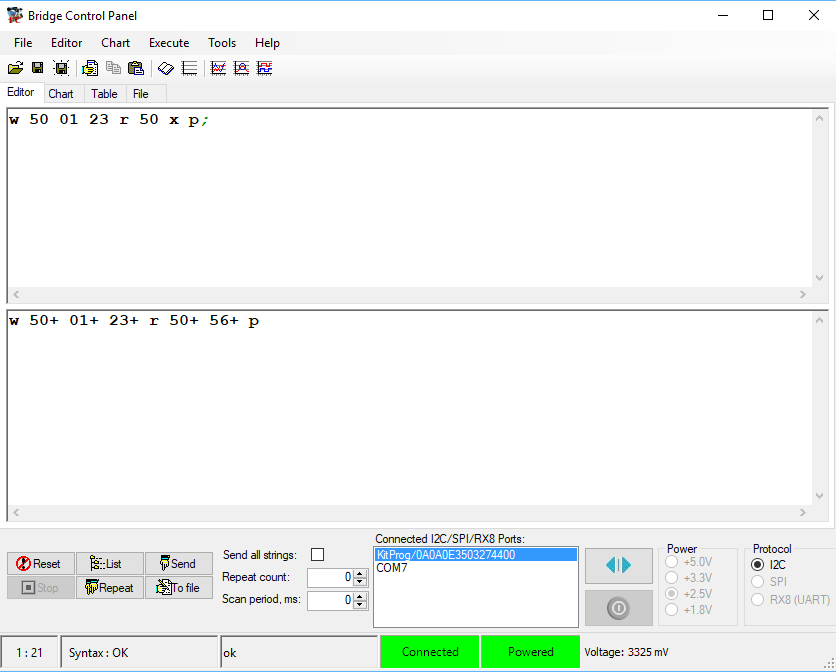836x672 pixels.
Task: Click the gray power toggle button
Action: pos(618,608)
